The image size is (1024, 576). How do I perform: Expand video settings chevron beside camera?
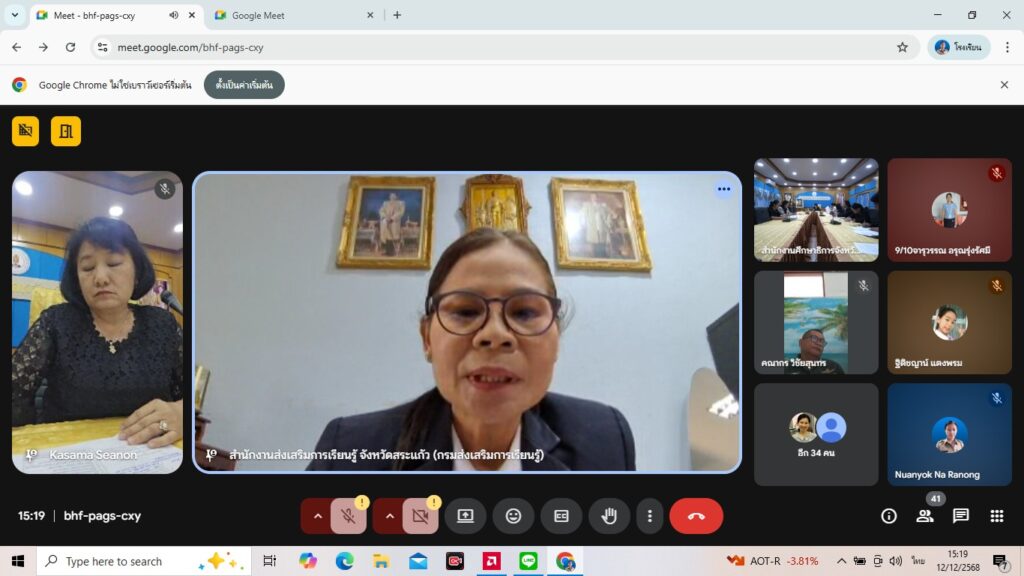tap(390, 516)
